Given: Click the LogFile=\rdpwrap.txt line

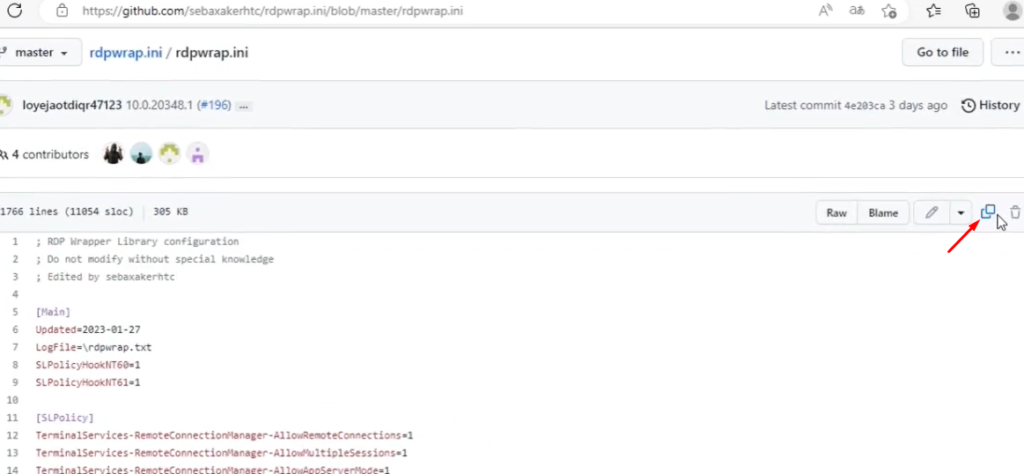Looking at the screenshot, I should 94,347.
